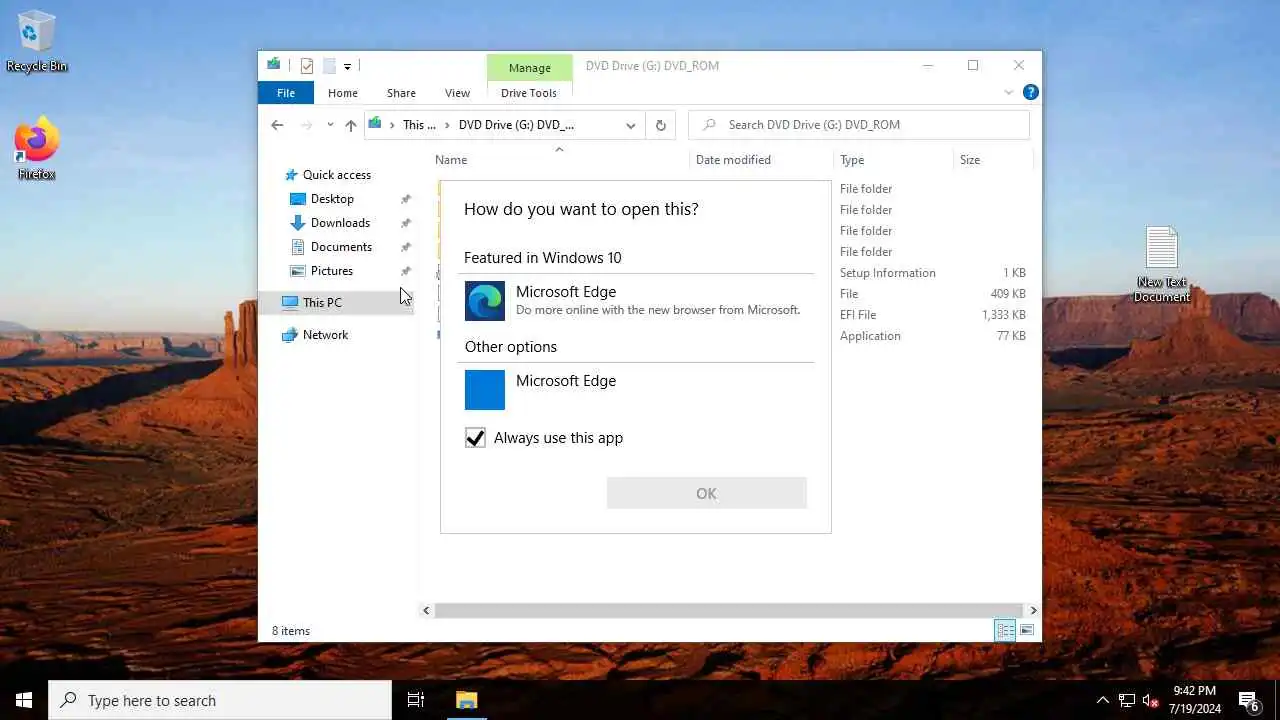The height and width of the screenshot is (720, 1280).
Task: Go back with the left arrow
Action: [x=277, y=125]
